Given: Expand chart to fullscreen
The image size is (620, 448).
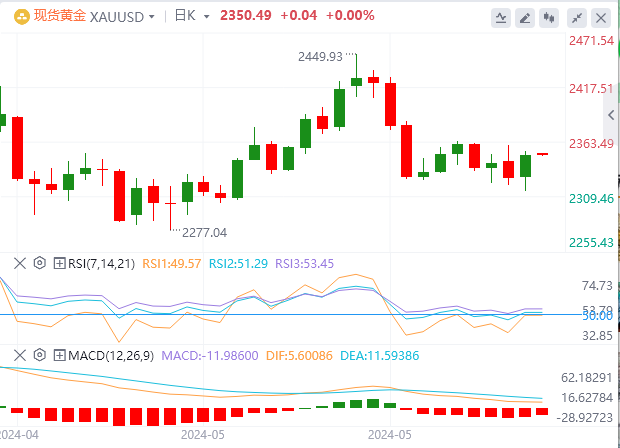Looking at the screenshot, I should pyautogui.click(x=577, y=16).
